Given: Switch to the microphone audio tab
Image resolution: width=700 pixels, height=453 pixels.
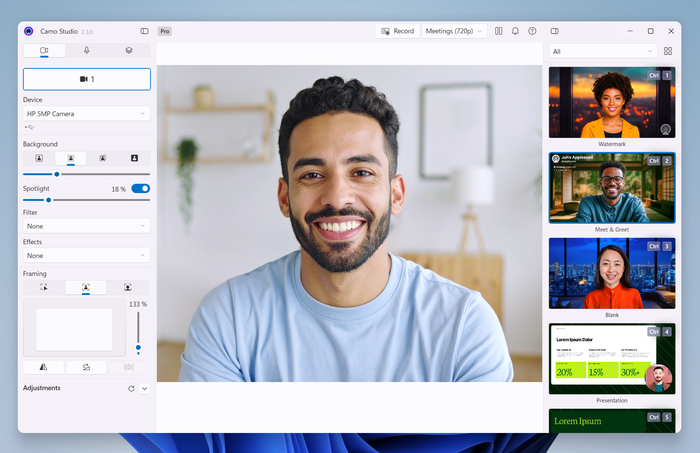Looking at the screenshot, I should (x=87, y=50).
